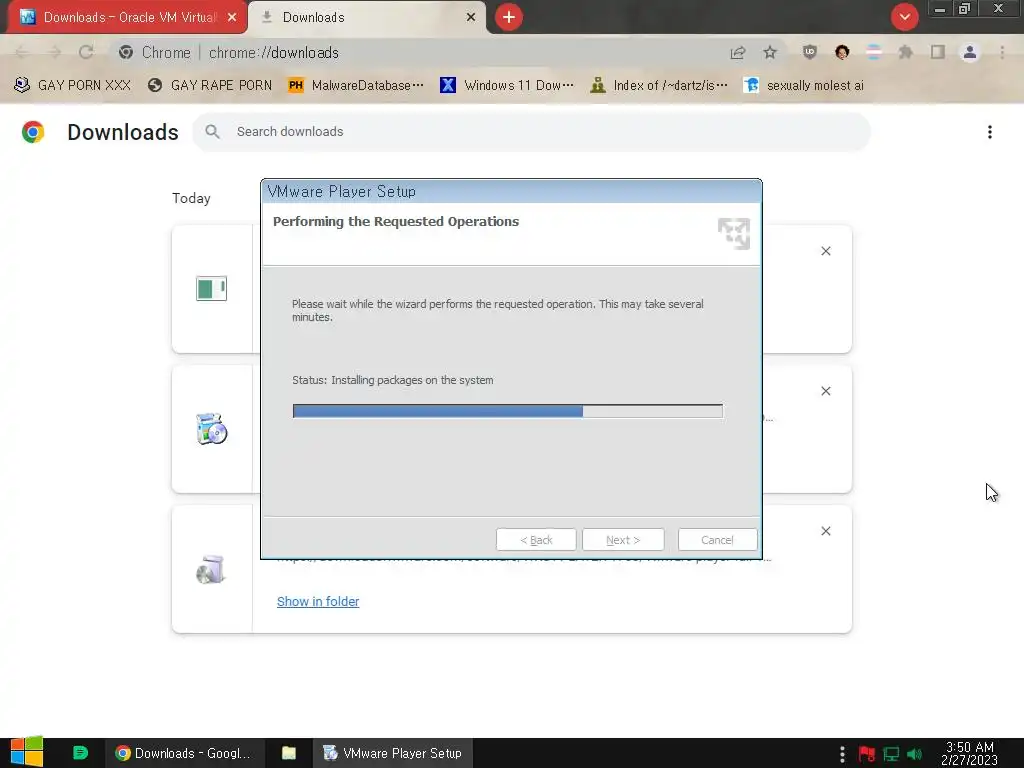The image size is (1024, 768).
Task: Open the MalwareDatabase bookmark
Action: (x=356, y=86)
